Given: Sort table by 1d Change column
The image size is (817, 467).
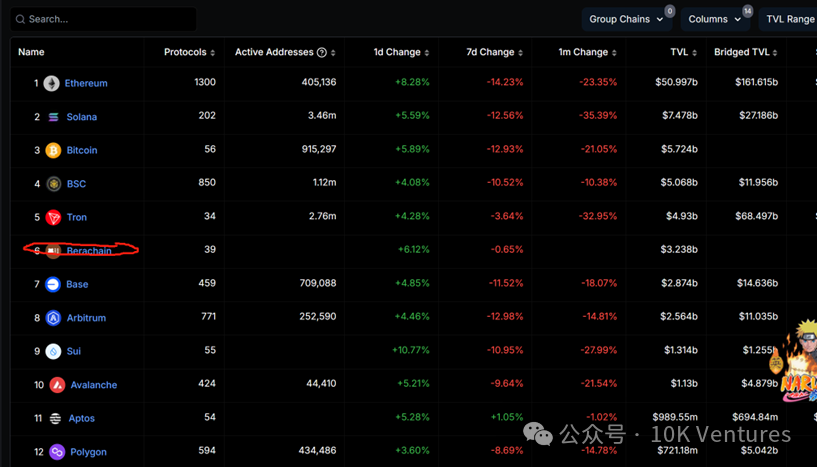Looking at the screenshot, I should coord(401,52).
